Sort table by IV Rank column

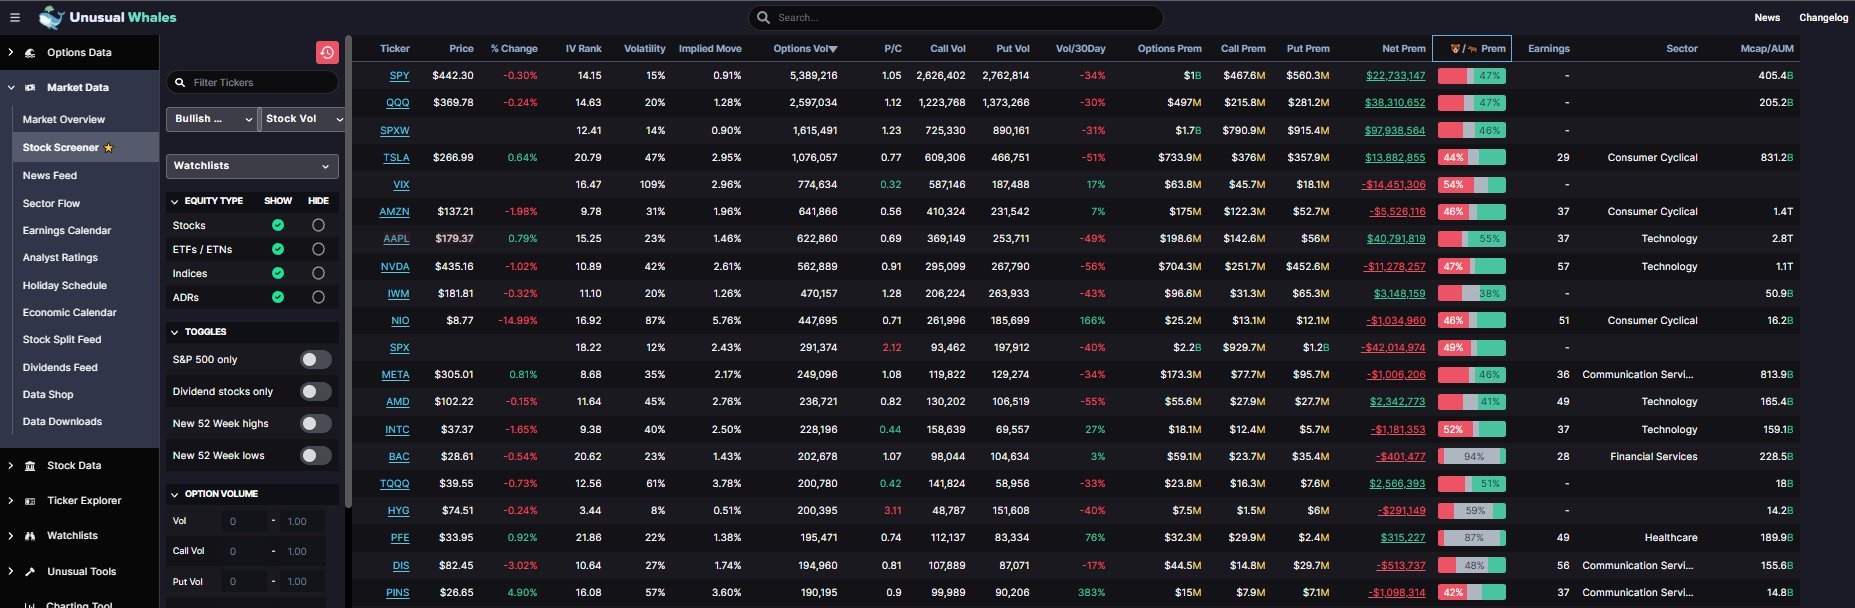pos(583,48)
